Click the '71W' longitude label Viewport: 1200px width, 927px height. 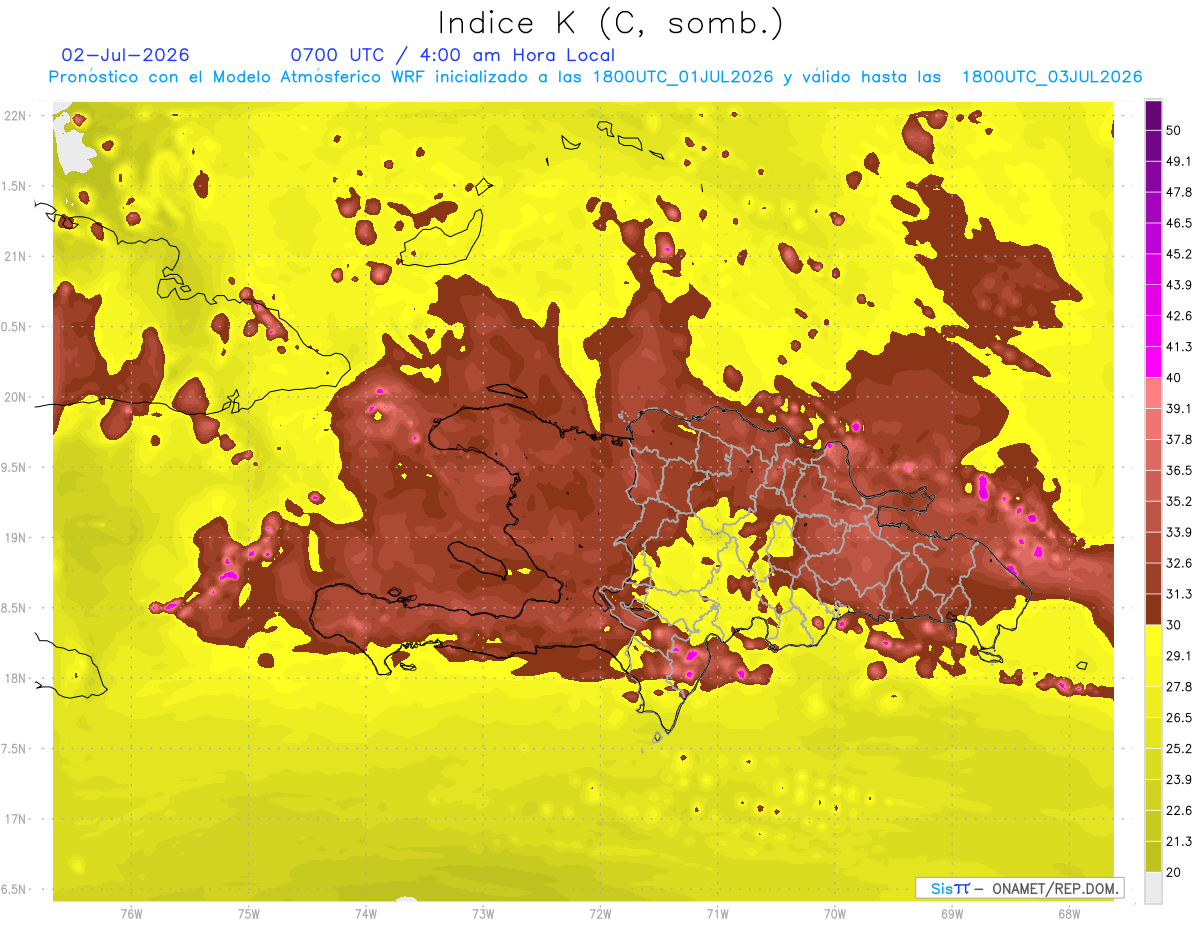coord(717,914)
